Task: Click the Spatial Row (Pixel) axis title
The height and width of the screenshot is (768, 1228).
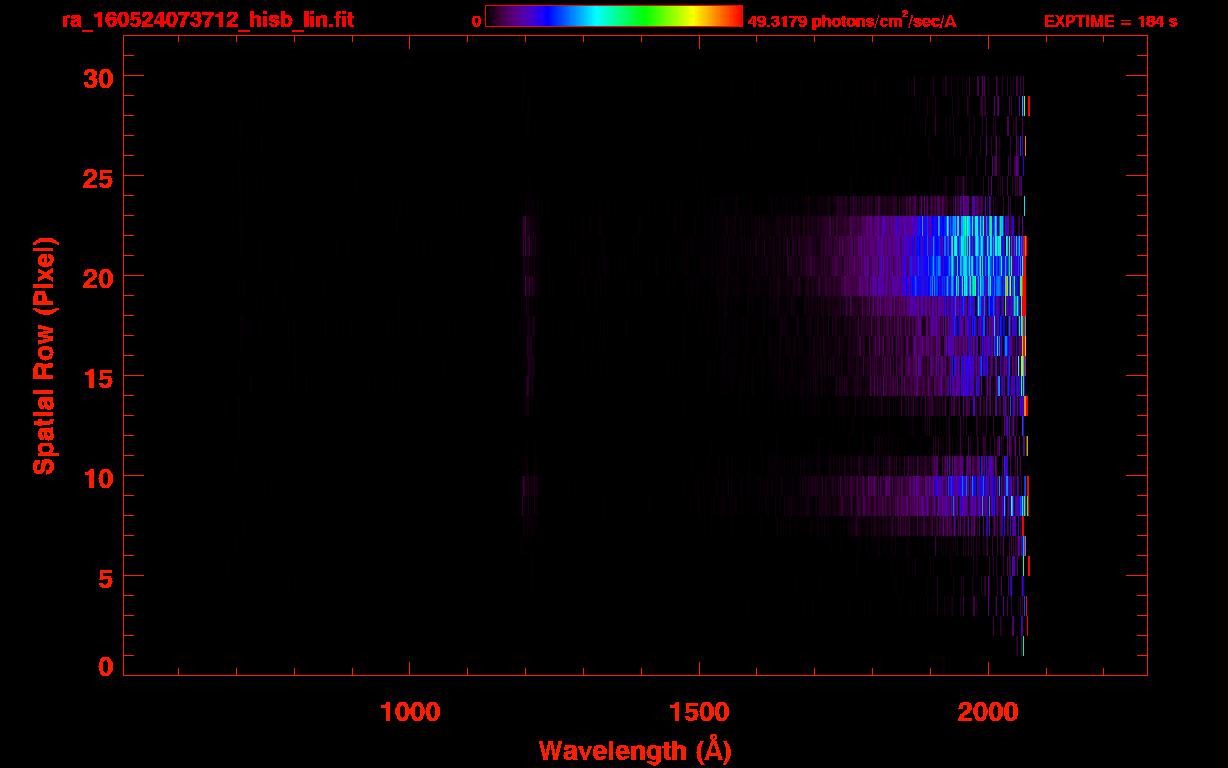Action: pyautogui.click(x=43, y=355)
